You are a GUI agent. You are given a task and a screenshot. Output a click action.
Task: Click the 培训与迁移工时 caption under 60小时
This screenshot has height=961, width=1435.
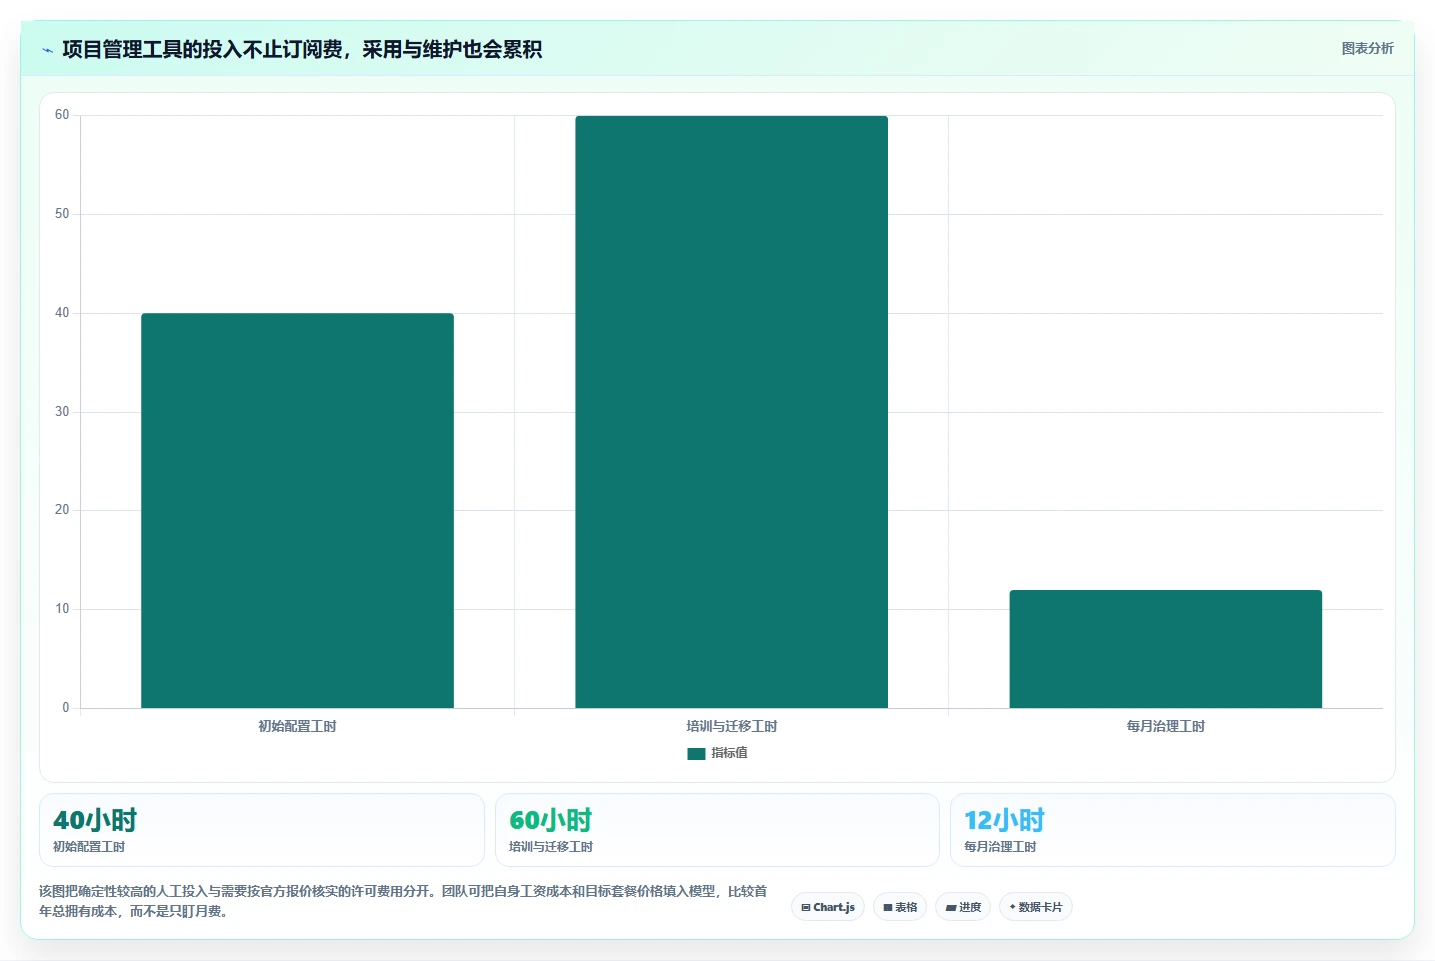point(551,847)
